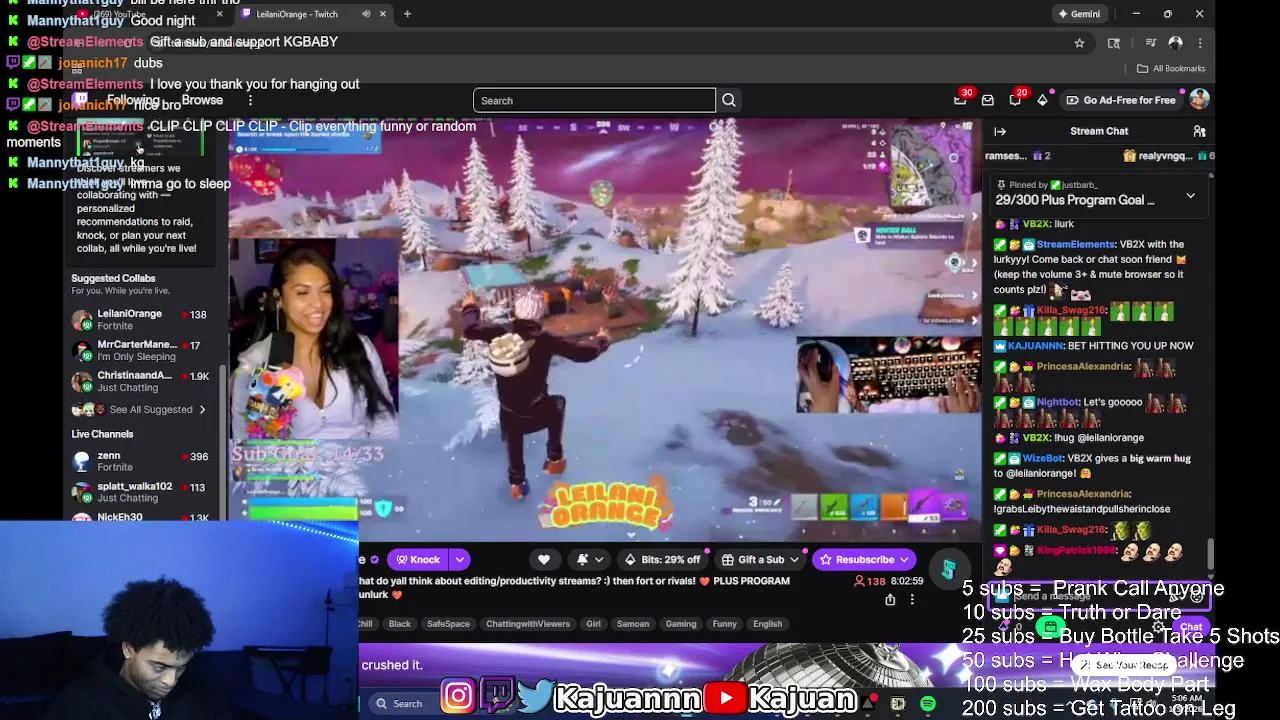Viewport: 1280px width, 720px height.
Task: Open the Browse page
Action: tap(202, 100)
